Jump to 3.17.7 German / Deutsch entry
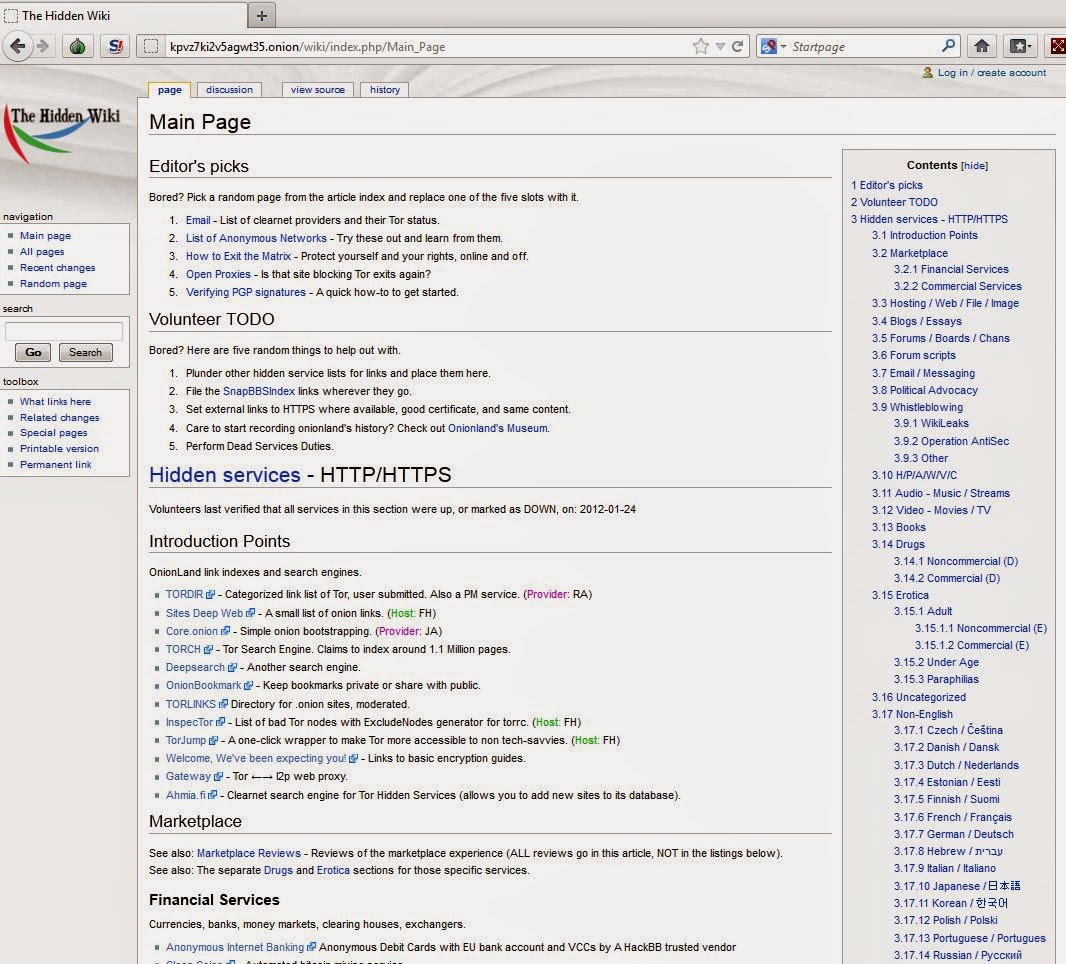This screenshot has height=964, width=1066. (953, 834)
